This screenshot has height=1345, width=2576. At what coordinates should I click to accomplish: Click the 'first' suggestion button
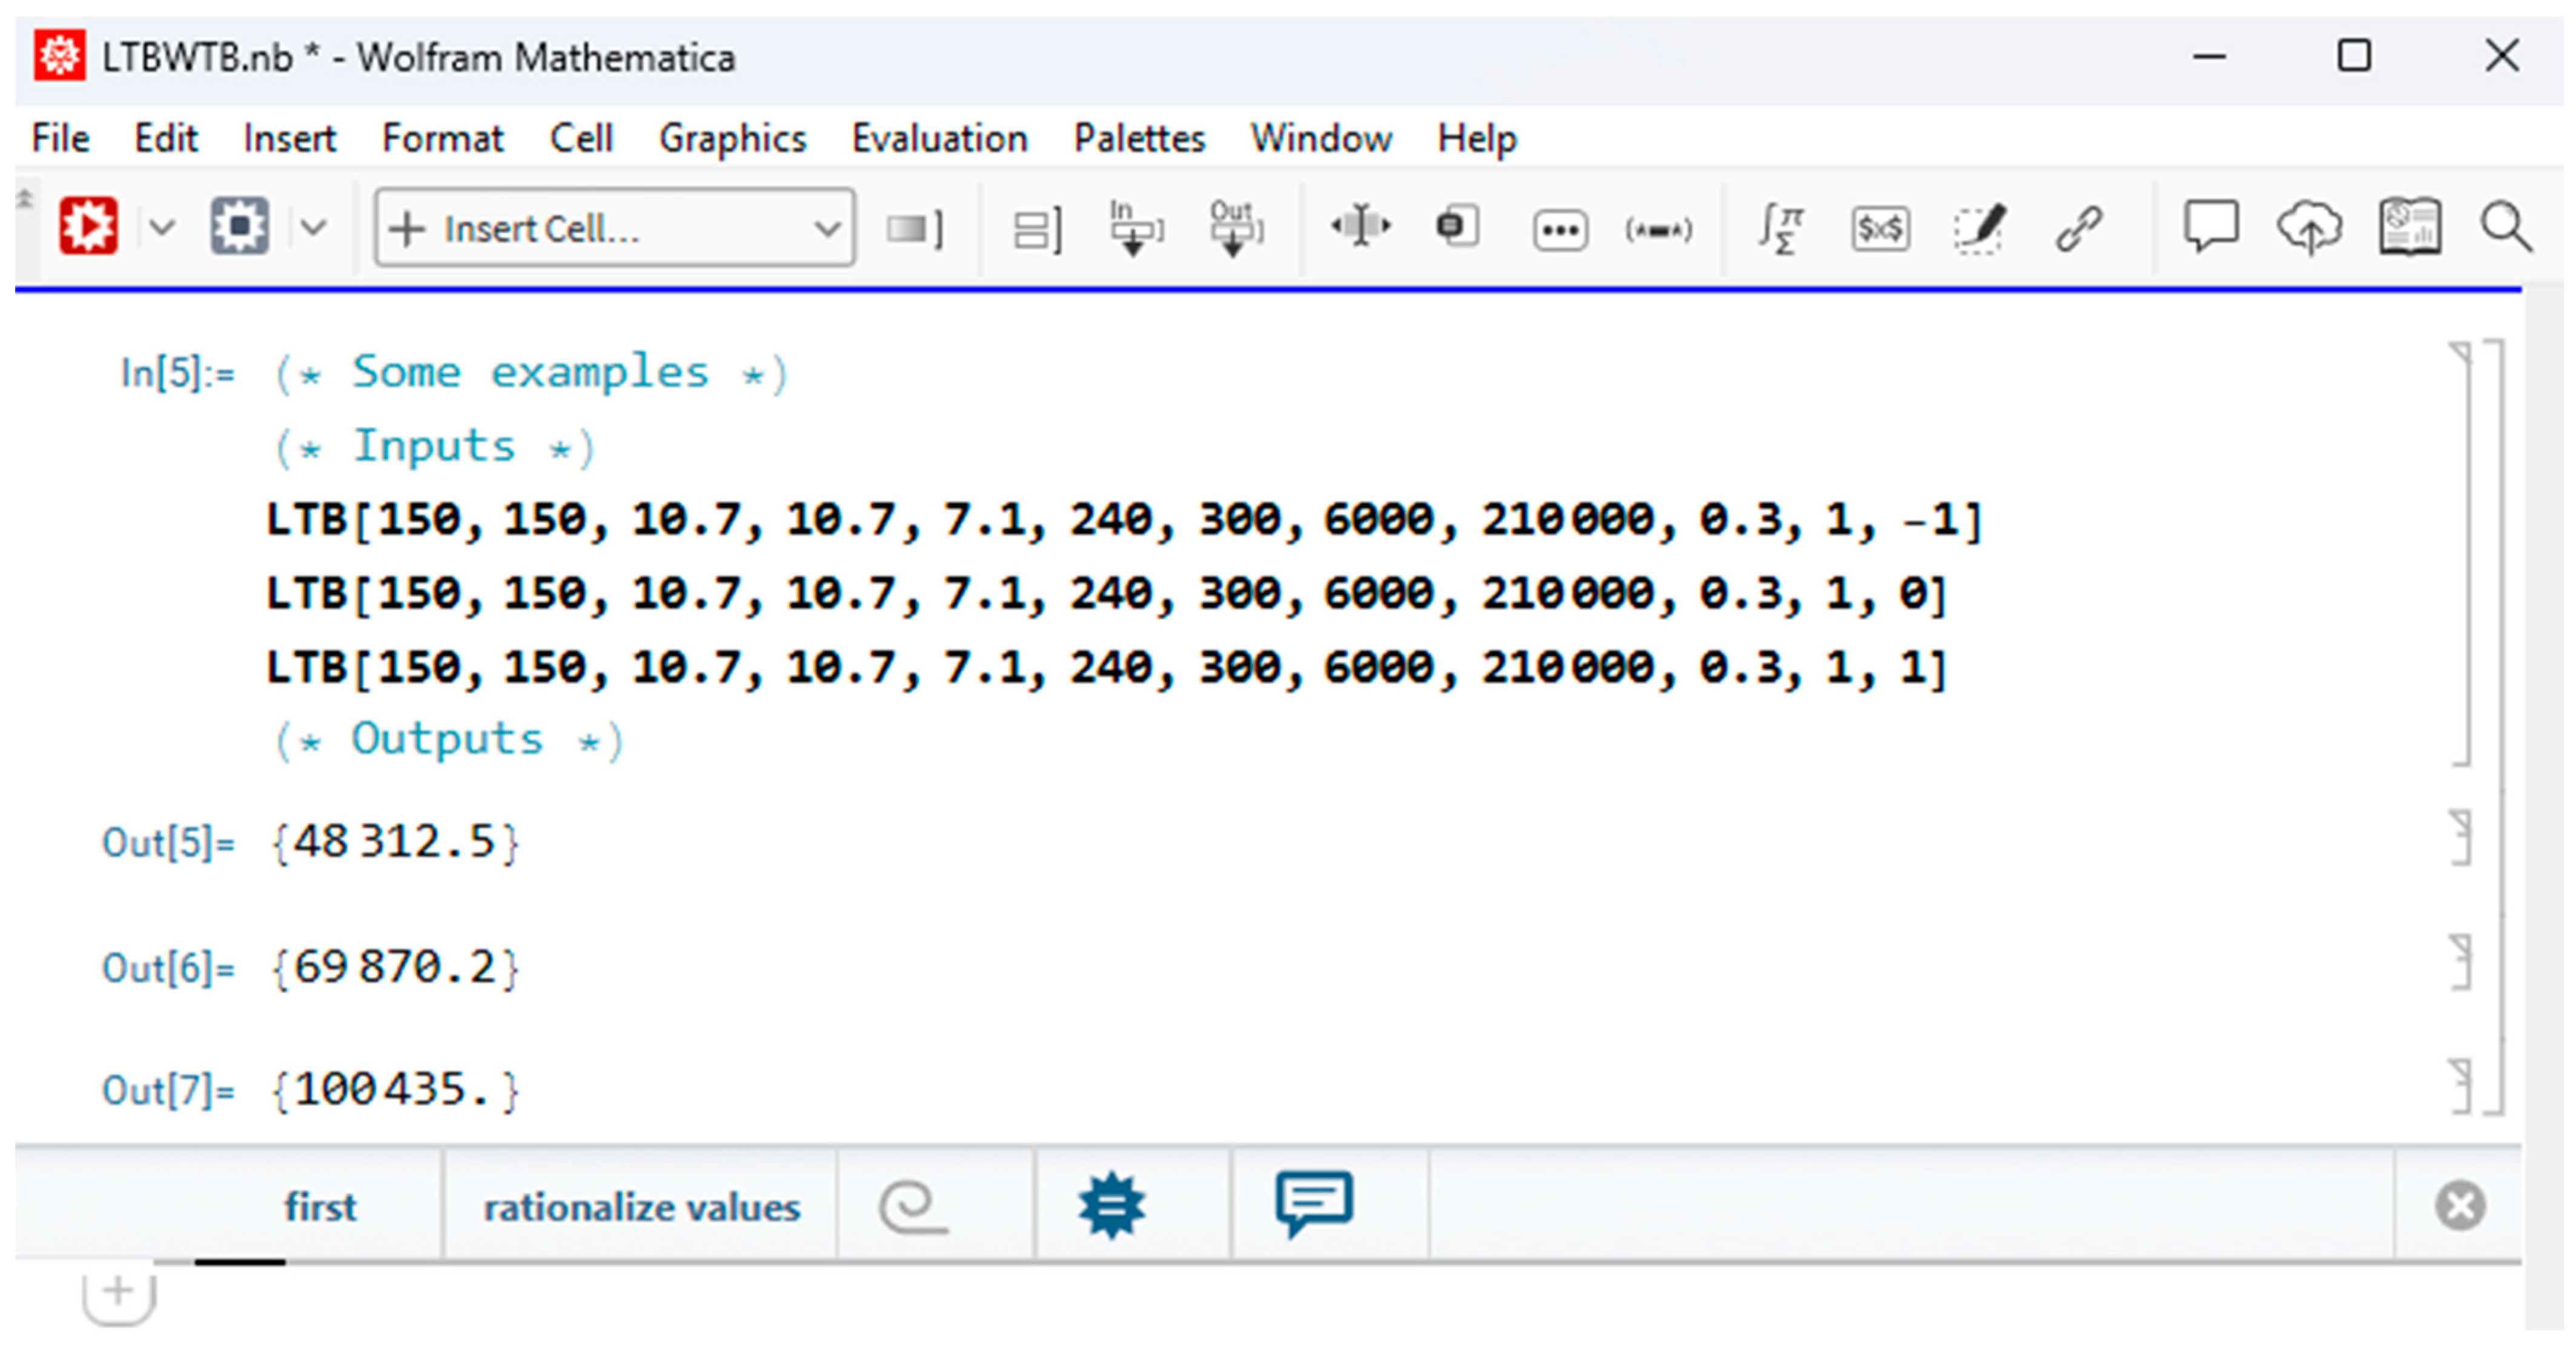point(320,1206)
